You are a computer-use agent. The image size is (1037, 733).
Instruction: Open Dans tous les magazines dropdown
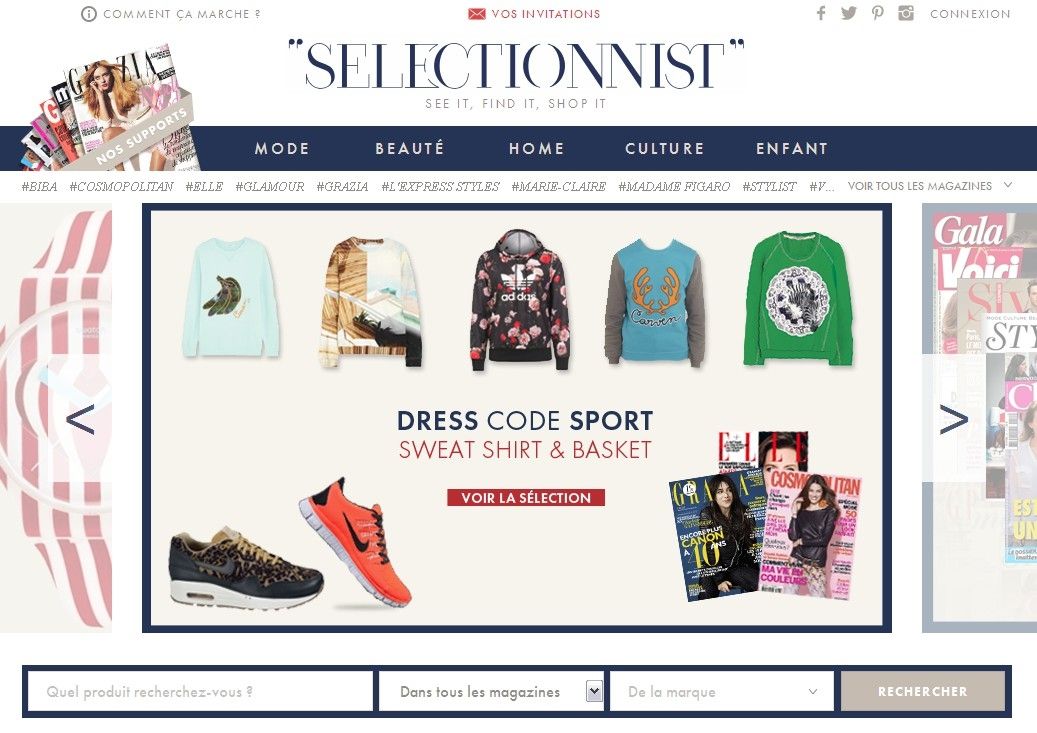(491, 692)
